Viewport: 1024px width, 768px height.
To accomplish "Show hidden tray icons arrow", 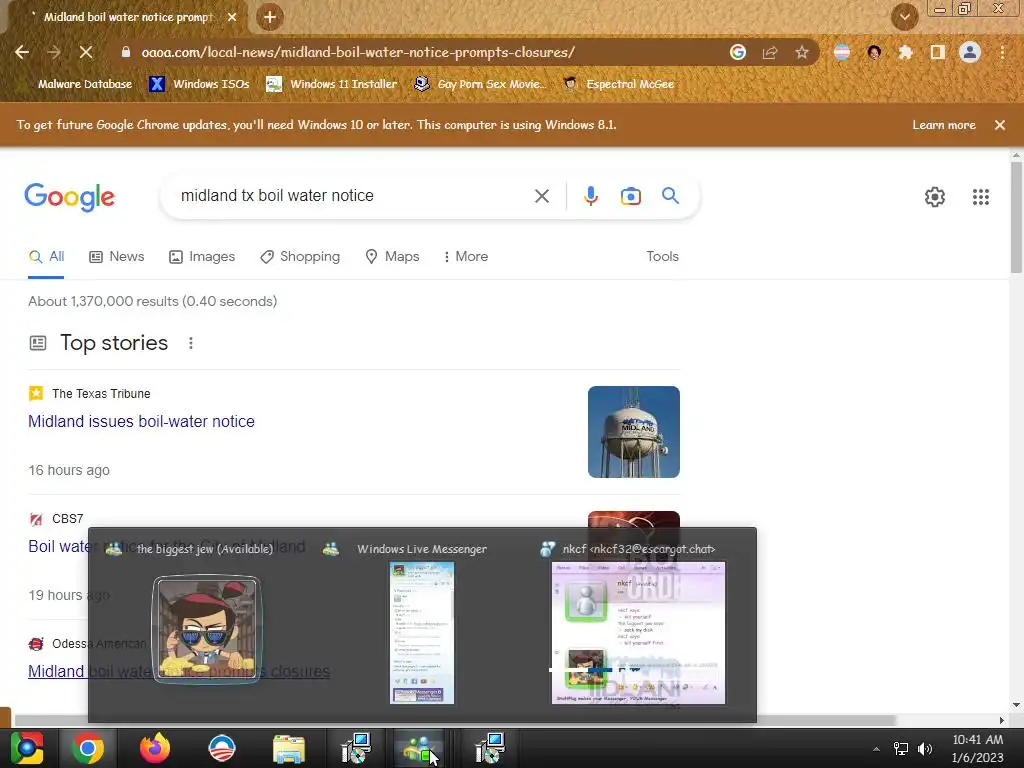I will [x=876, y=749].
